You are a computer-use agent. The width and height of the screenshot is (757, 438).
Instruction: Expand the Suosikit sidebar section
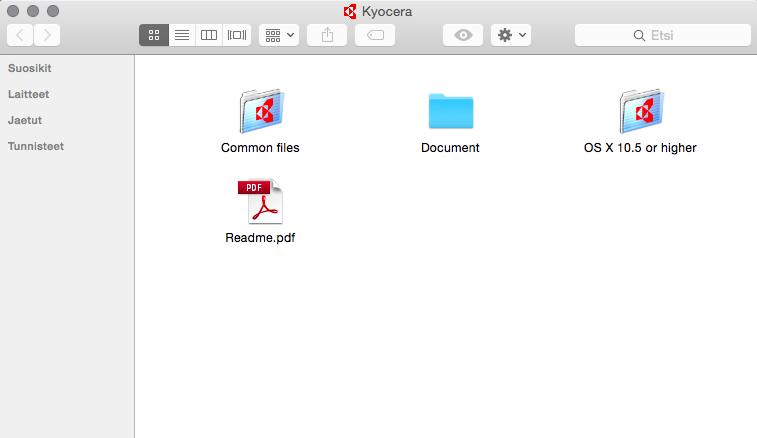(29, 68)
